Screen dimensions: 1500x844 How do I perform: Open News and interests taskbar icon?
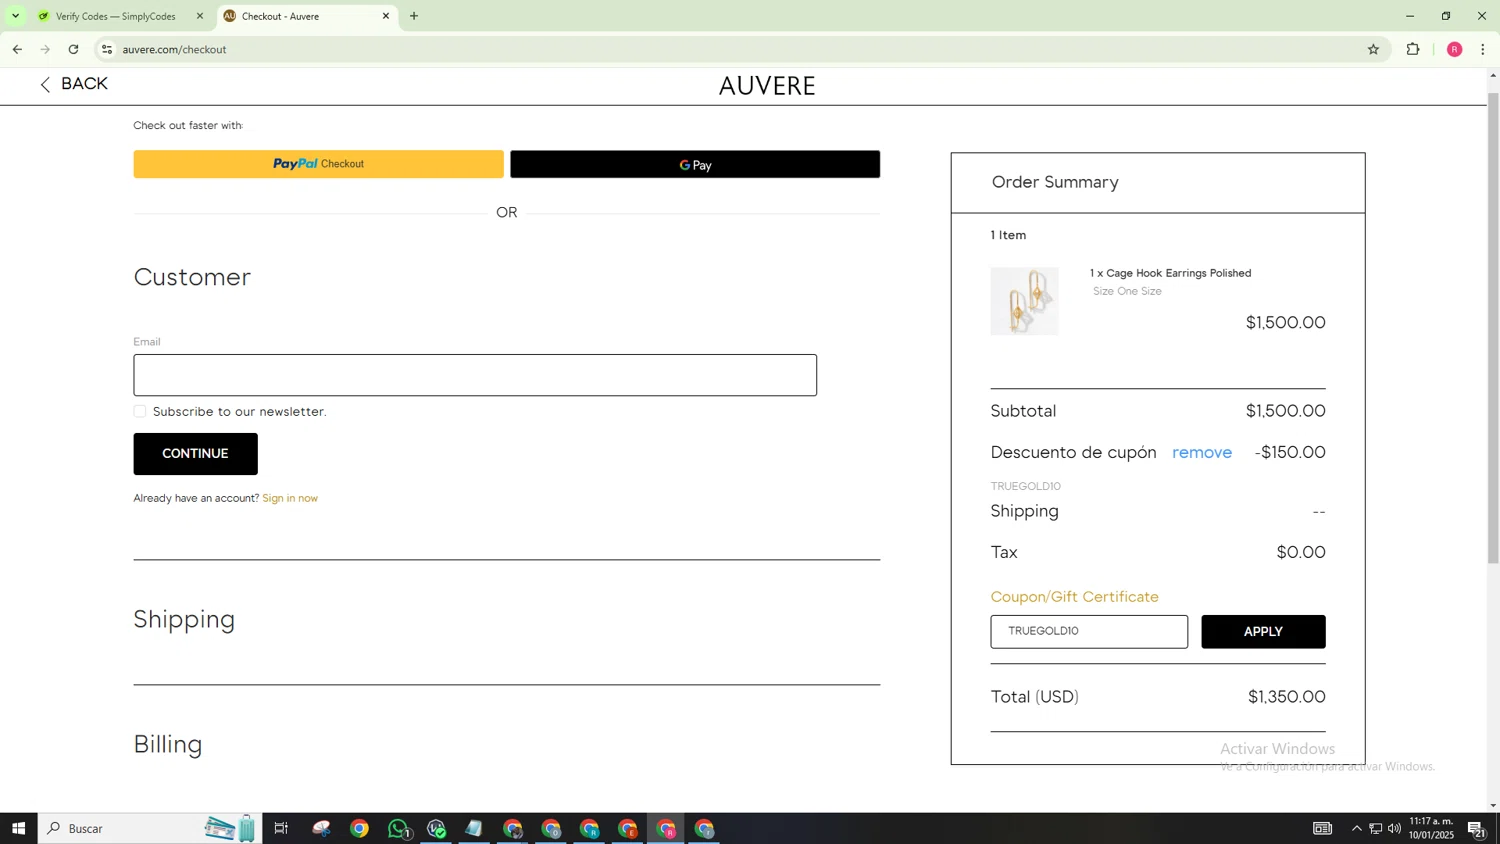tap(1322, 828)
